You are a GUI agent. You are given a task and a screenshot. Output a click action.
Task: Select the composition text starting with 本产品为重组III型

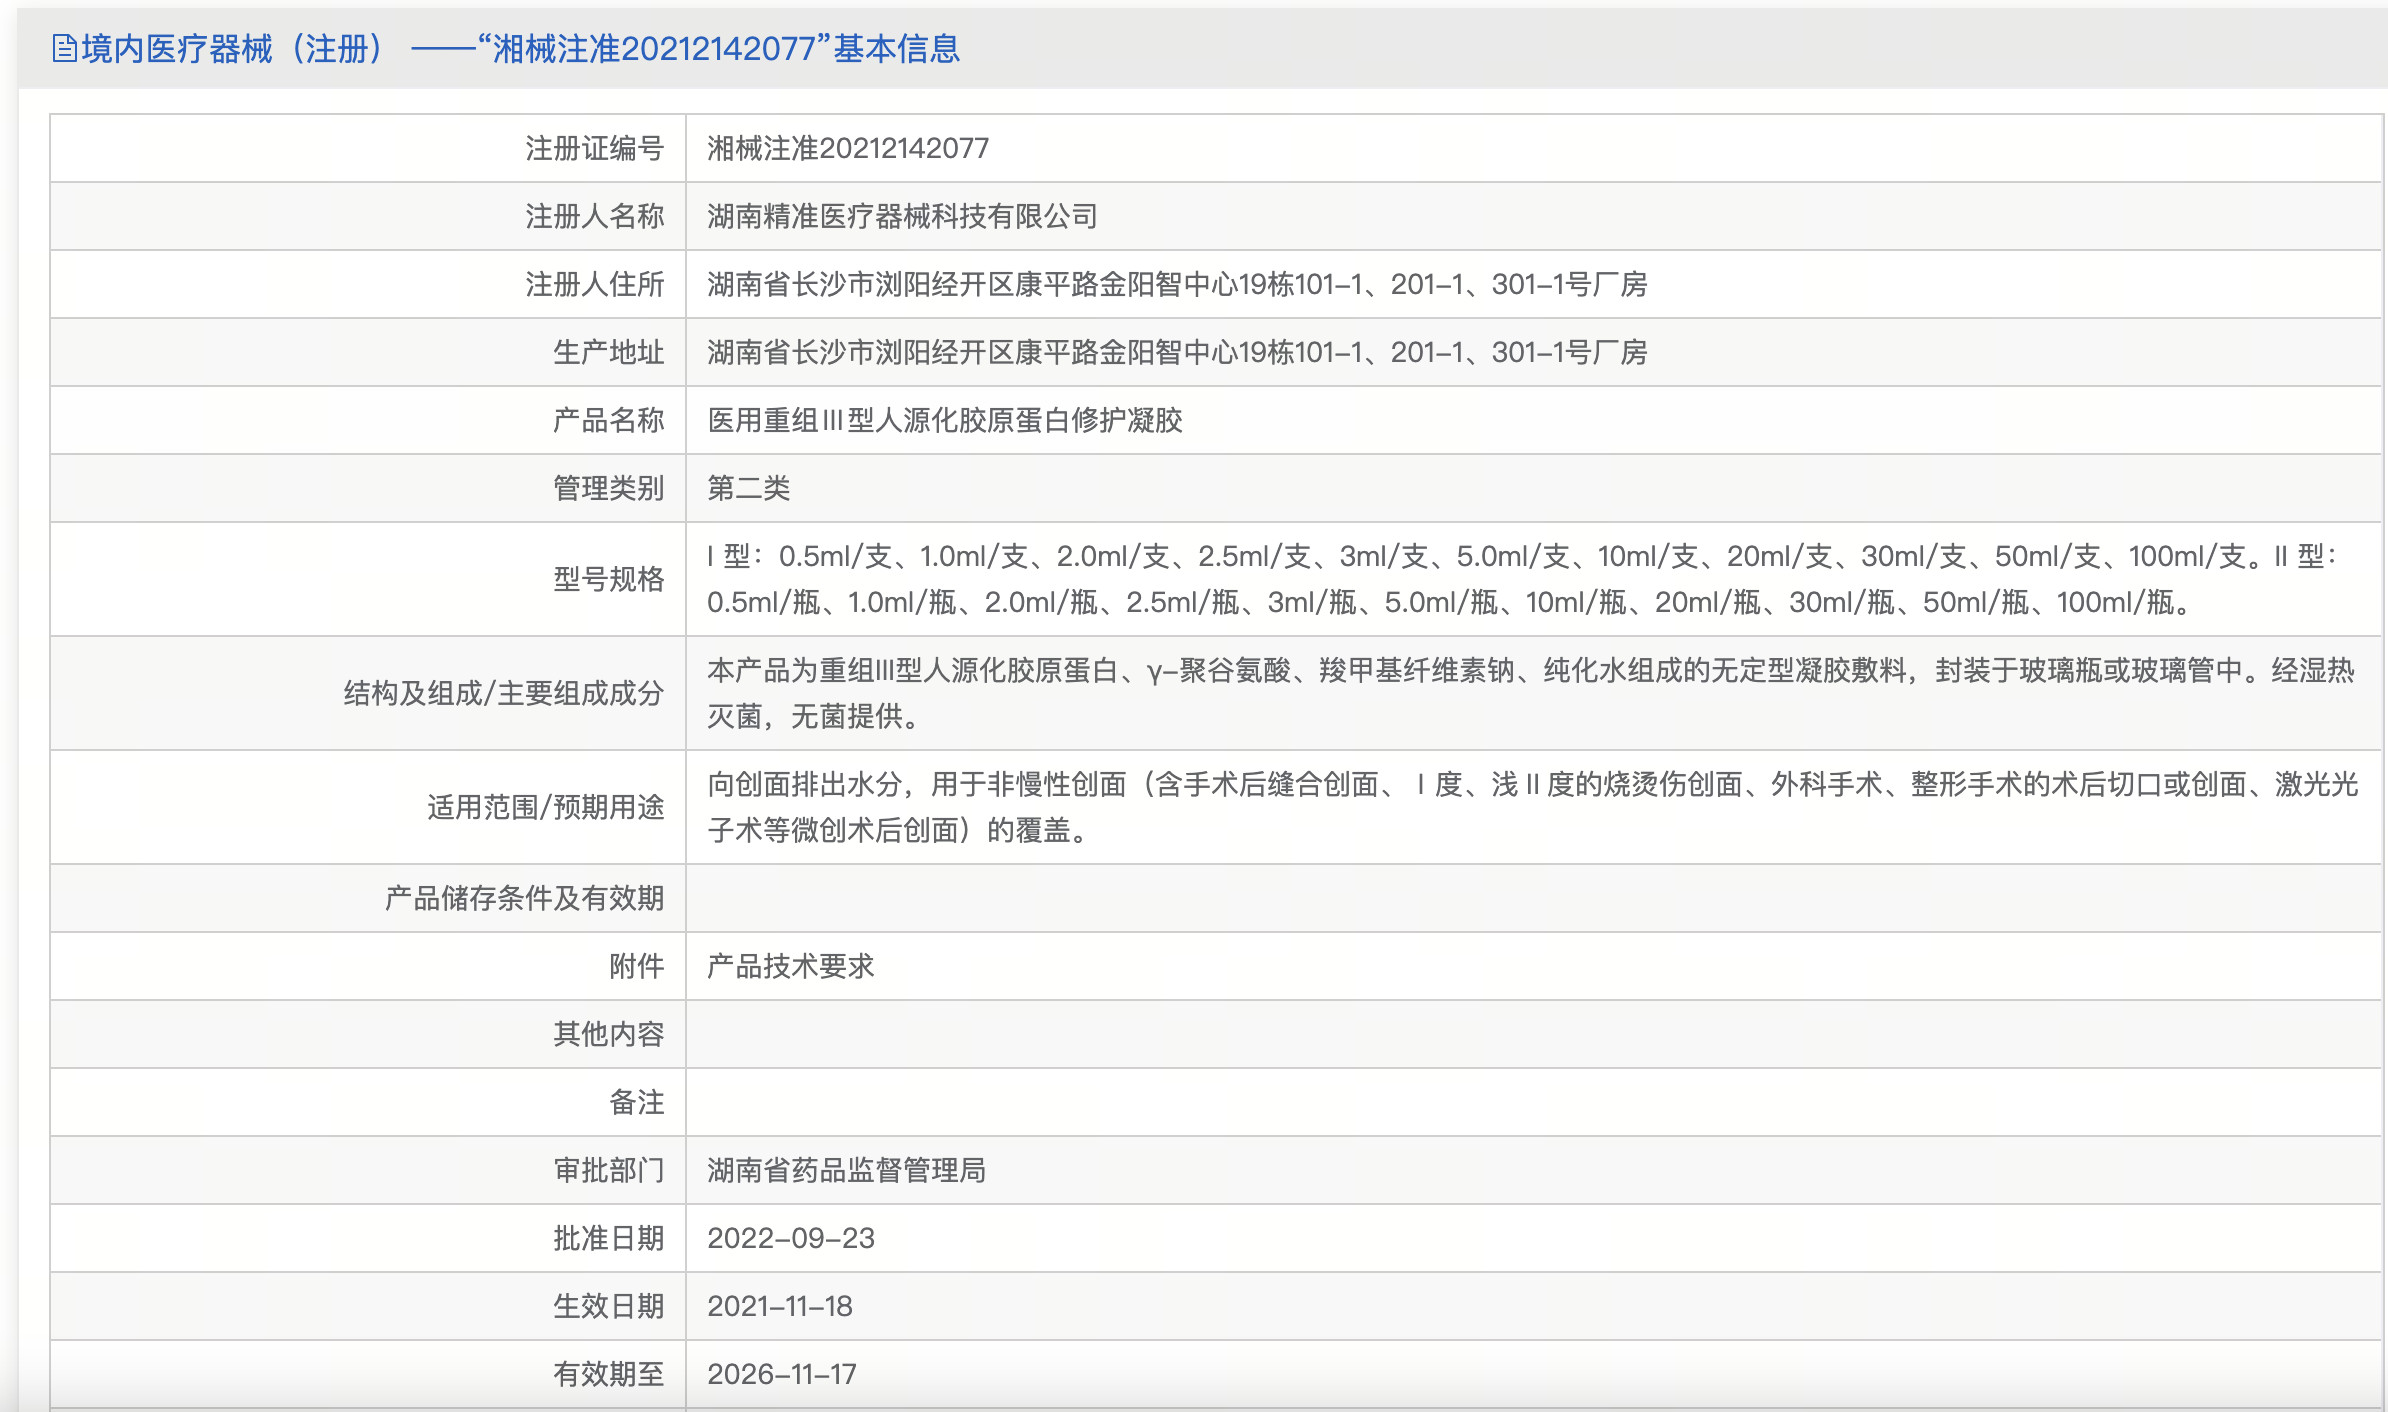click(1531, 693)
